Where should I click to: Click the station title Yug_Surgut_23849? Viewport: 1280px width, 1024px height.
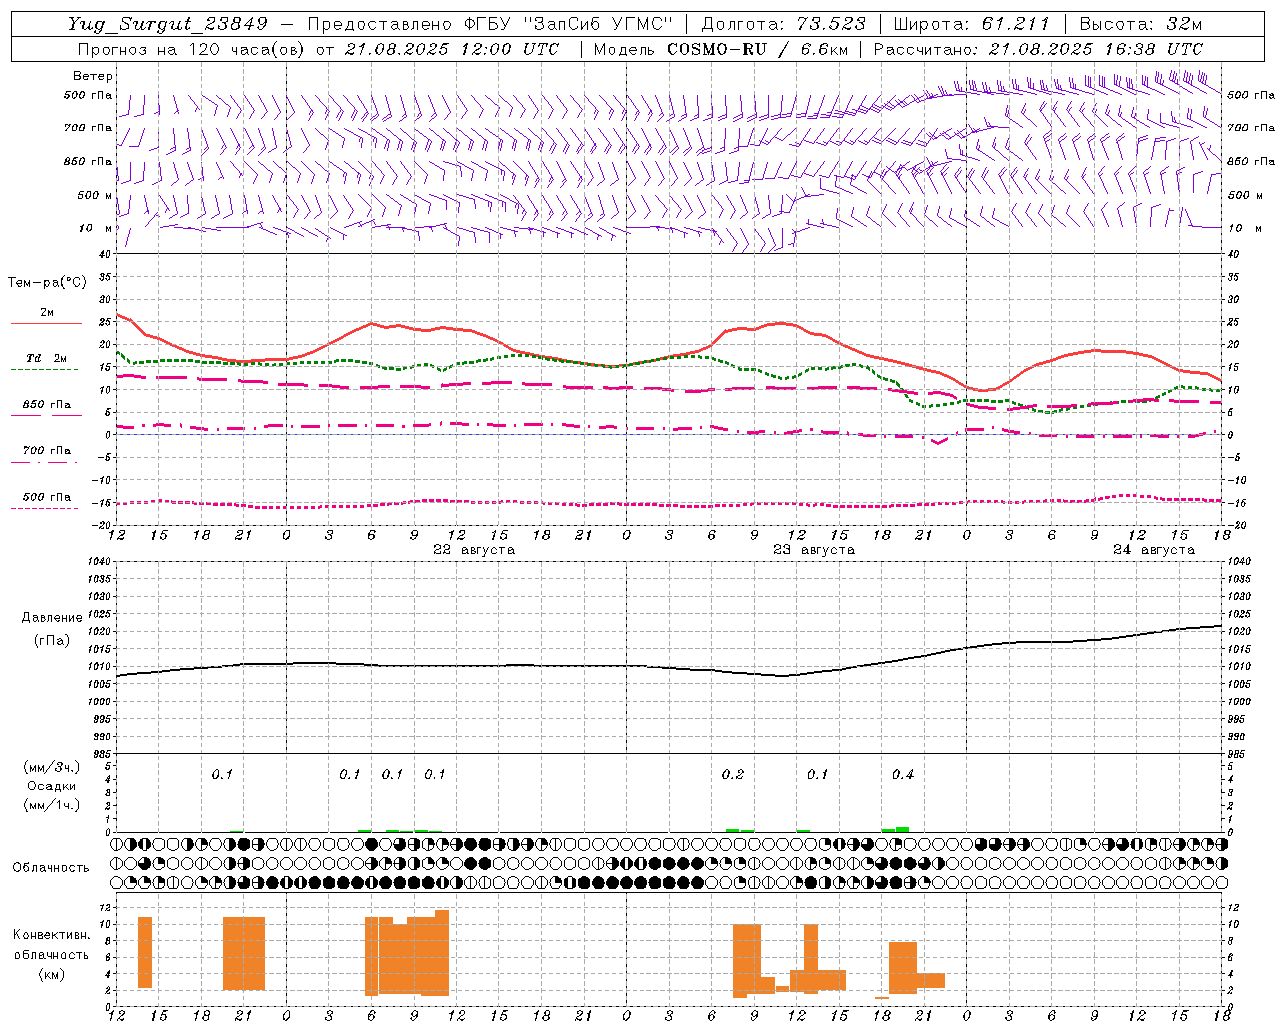tap(169, 24)
